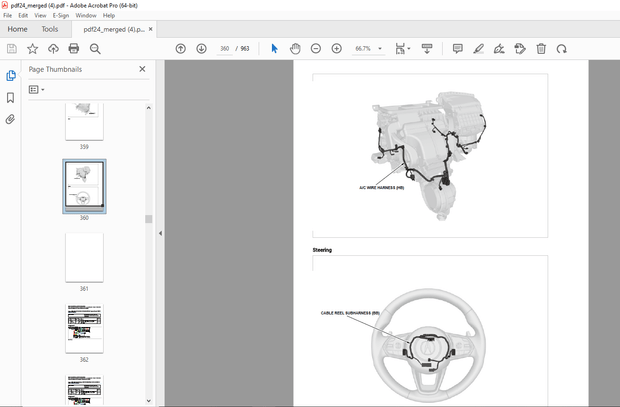
Task: Edit the page number field showing 360
Action: [x=225, y=49]
